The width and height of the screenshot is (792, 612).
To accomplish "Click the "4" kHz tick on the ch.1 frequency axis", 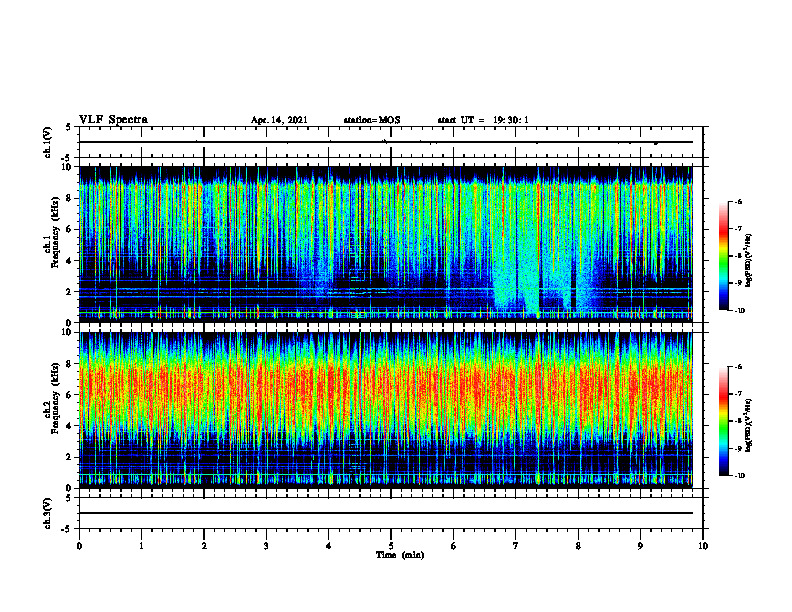I will (x=70, y=261).
